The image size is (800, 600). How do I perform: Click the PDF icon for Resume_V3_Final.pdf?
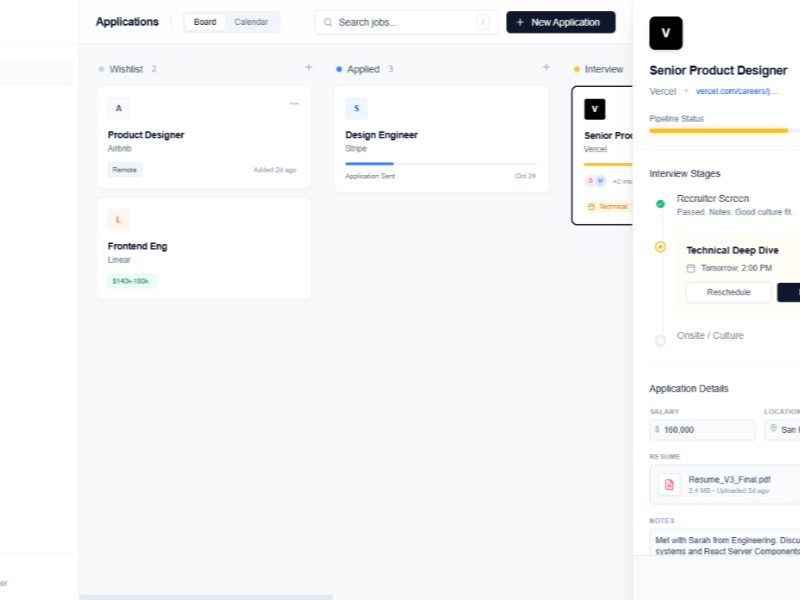tap(669, 484)
